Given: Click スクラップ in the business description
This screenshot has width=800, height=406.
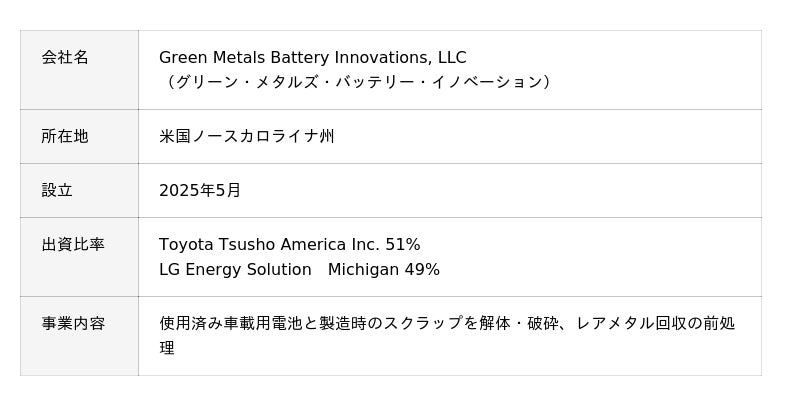Looking at the screenshot, I should pos(422,323).
